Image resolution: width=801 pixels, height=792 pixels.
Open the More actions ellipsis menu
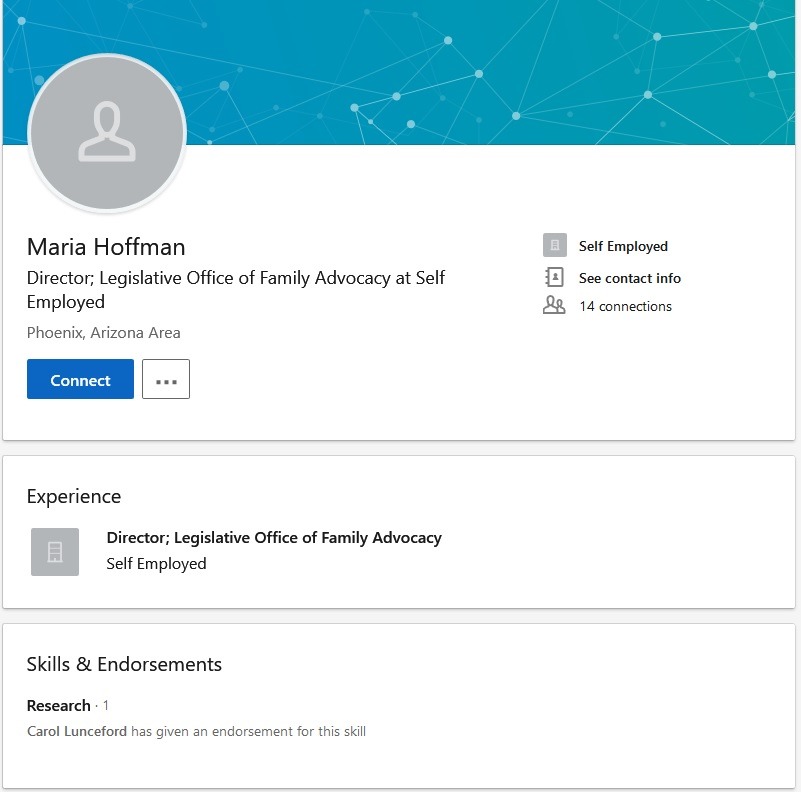point(166,379)
